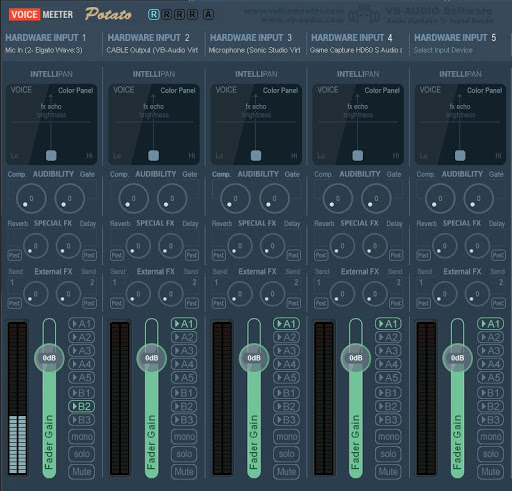Viewport: 512px width, 491px height.
Task: Mute Hardware Input 4 strip
Action: click(388, 472)
